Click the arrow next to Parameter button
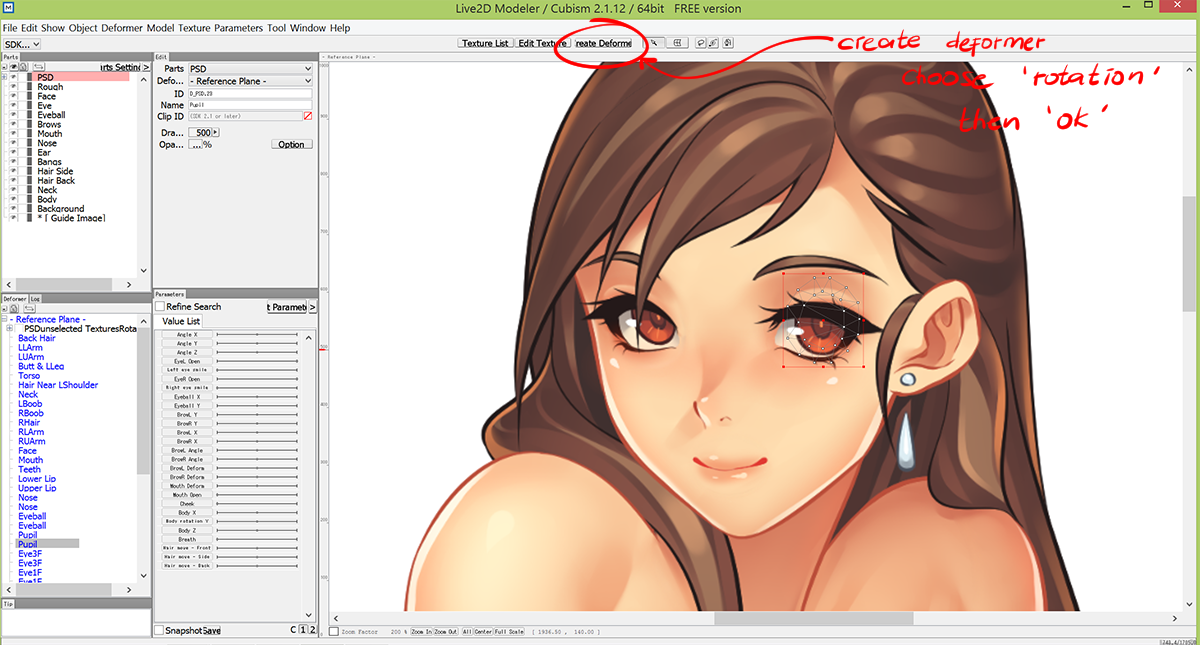The width and height of the screenshot is (1200, 645). 312,307
